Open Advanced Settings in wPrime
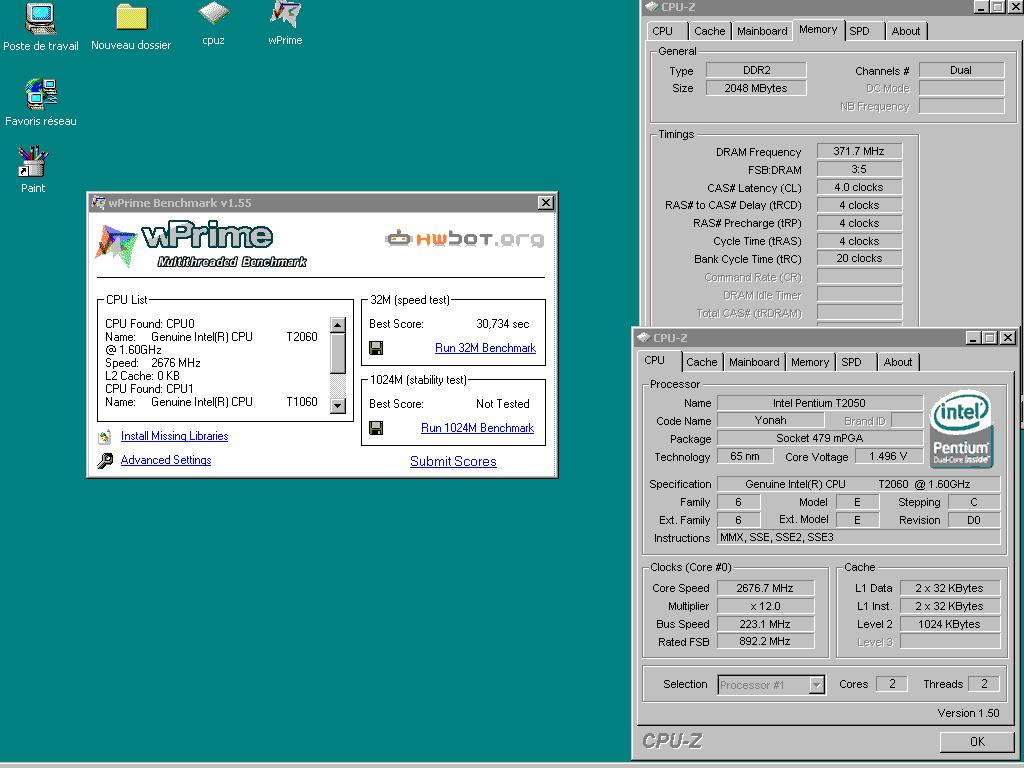 pos(166,460)
